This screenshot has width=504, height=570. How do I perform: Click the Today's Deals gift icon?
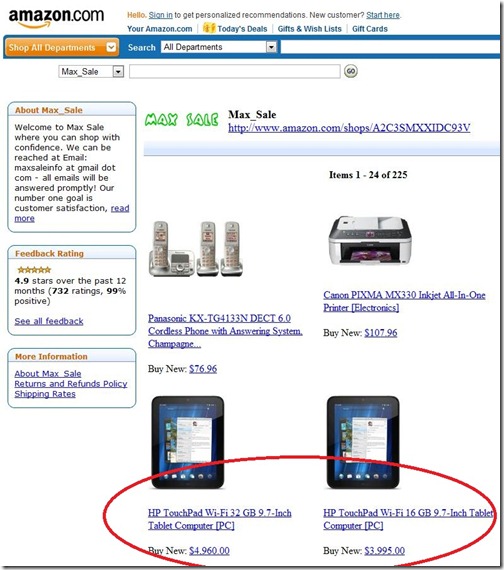(x=209, y=28)
